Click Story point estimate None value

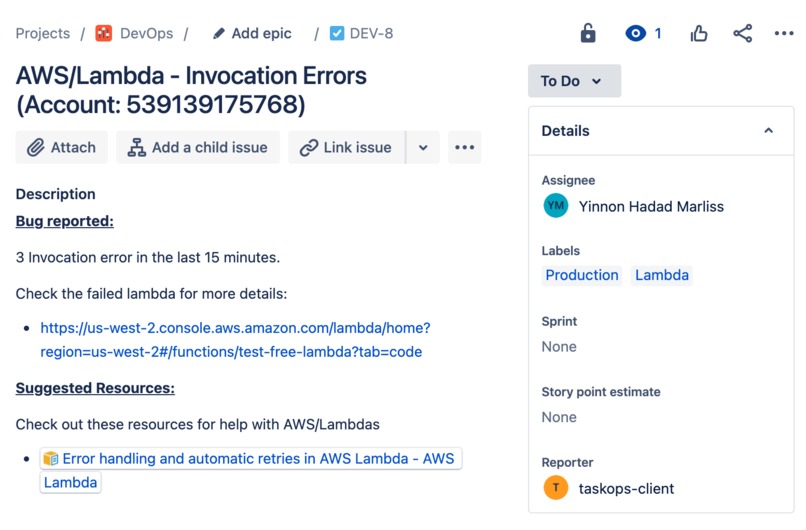click(559, 417)
